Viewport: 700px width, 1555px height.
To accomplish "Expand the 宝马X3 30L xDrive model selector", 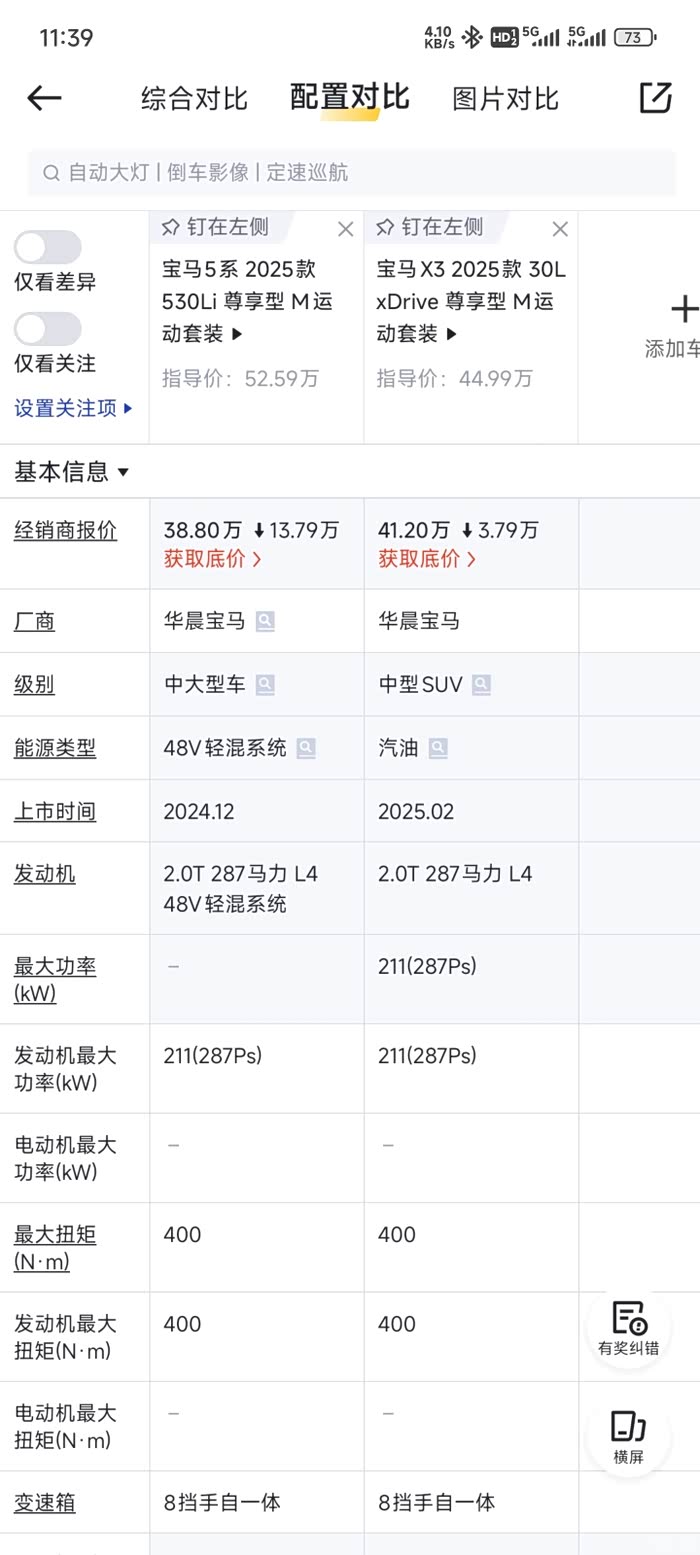I will 451,334.
